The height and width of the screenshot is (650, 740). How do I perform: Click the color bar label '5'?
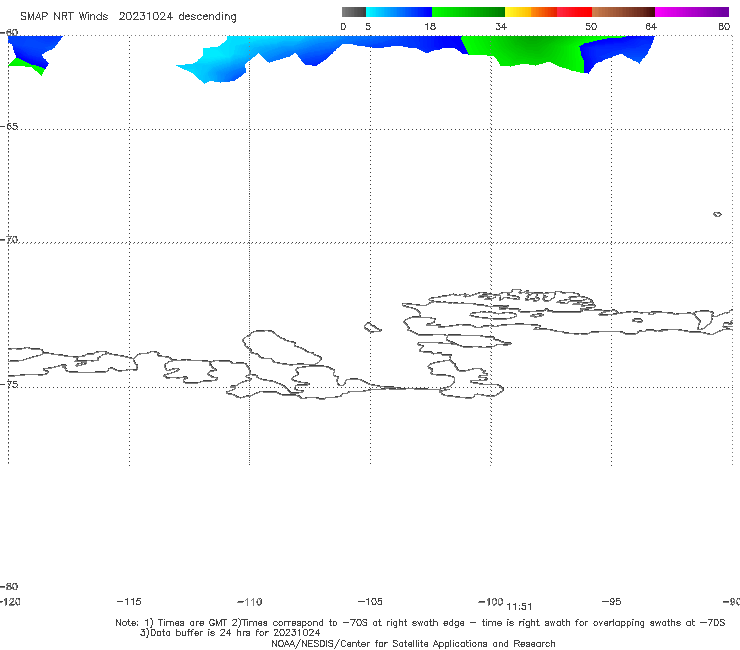[368, 26]
